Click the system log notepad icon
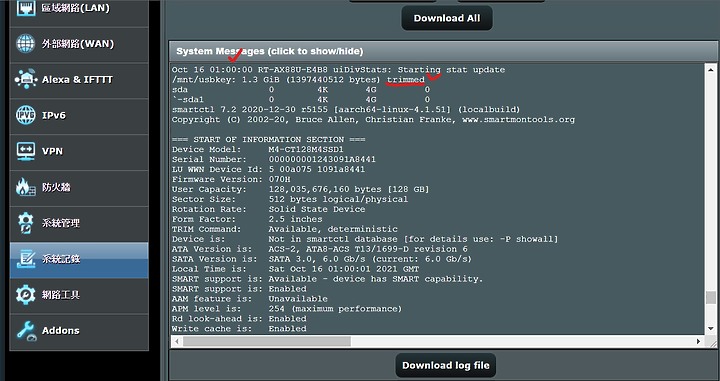Viewport: 720px width, 381px height. click(x=26, y=259)
